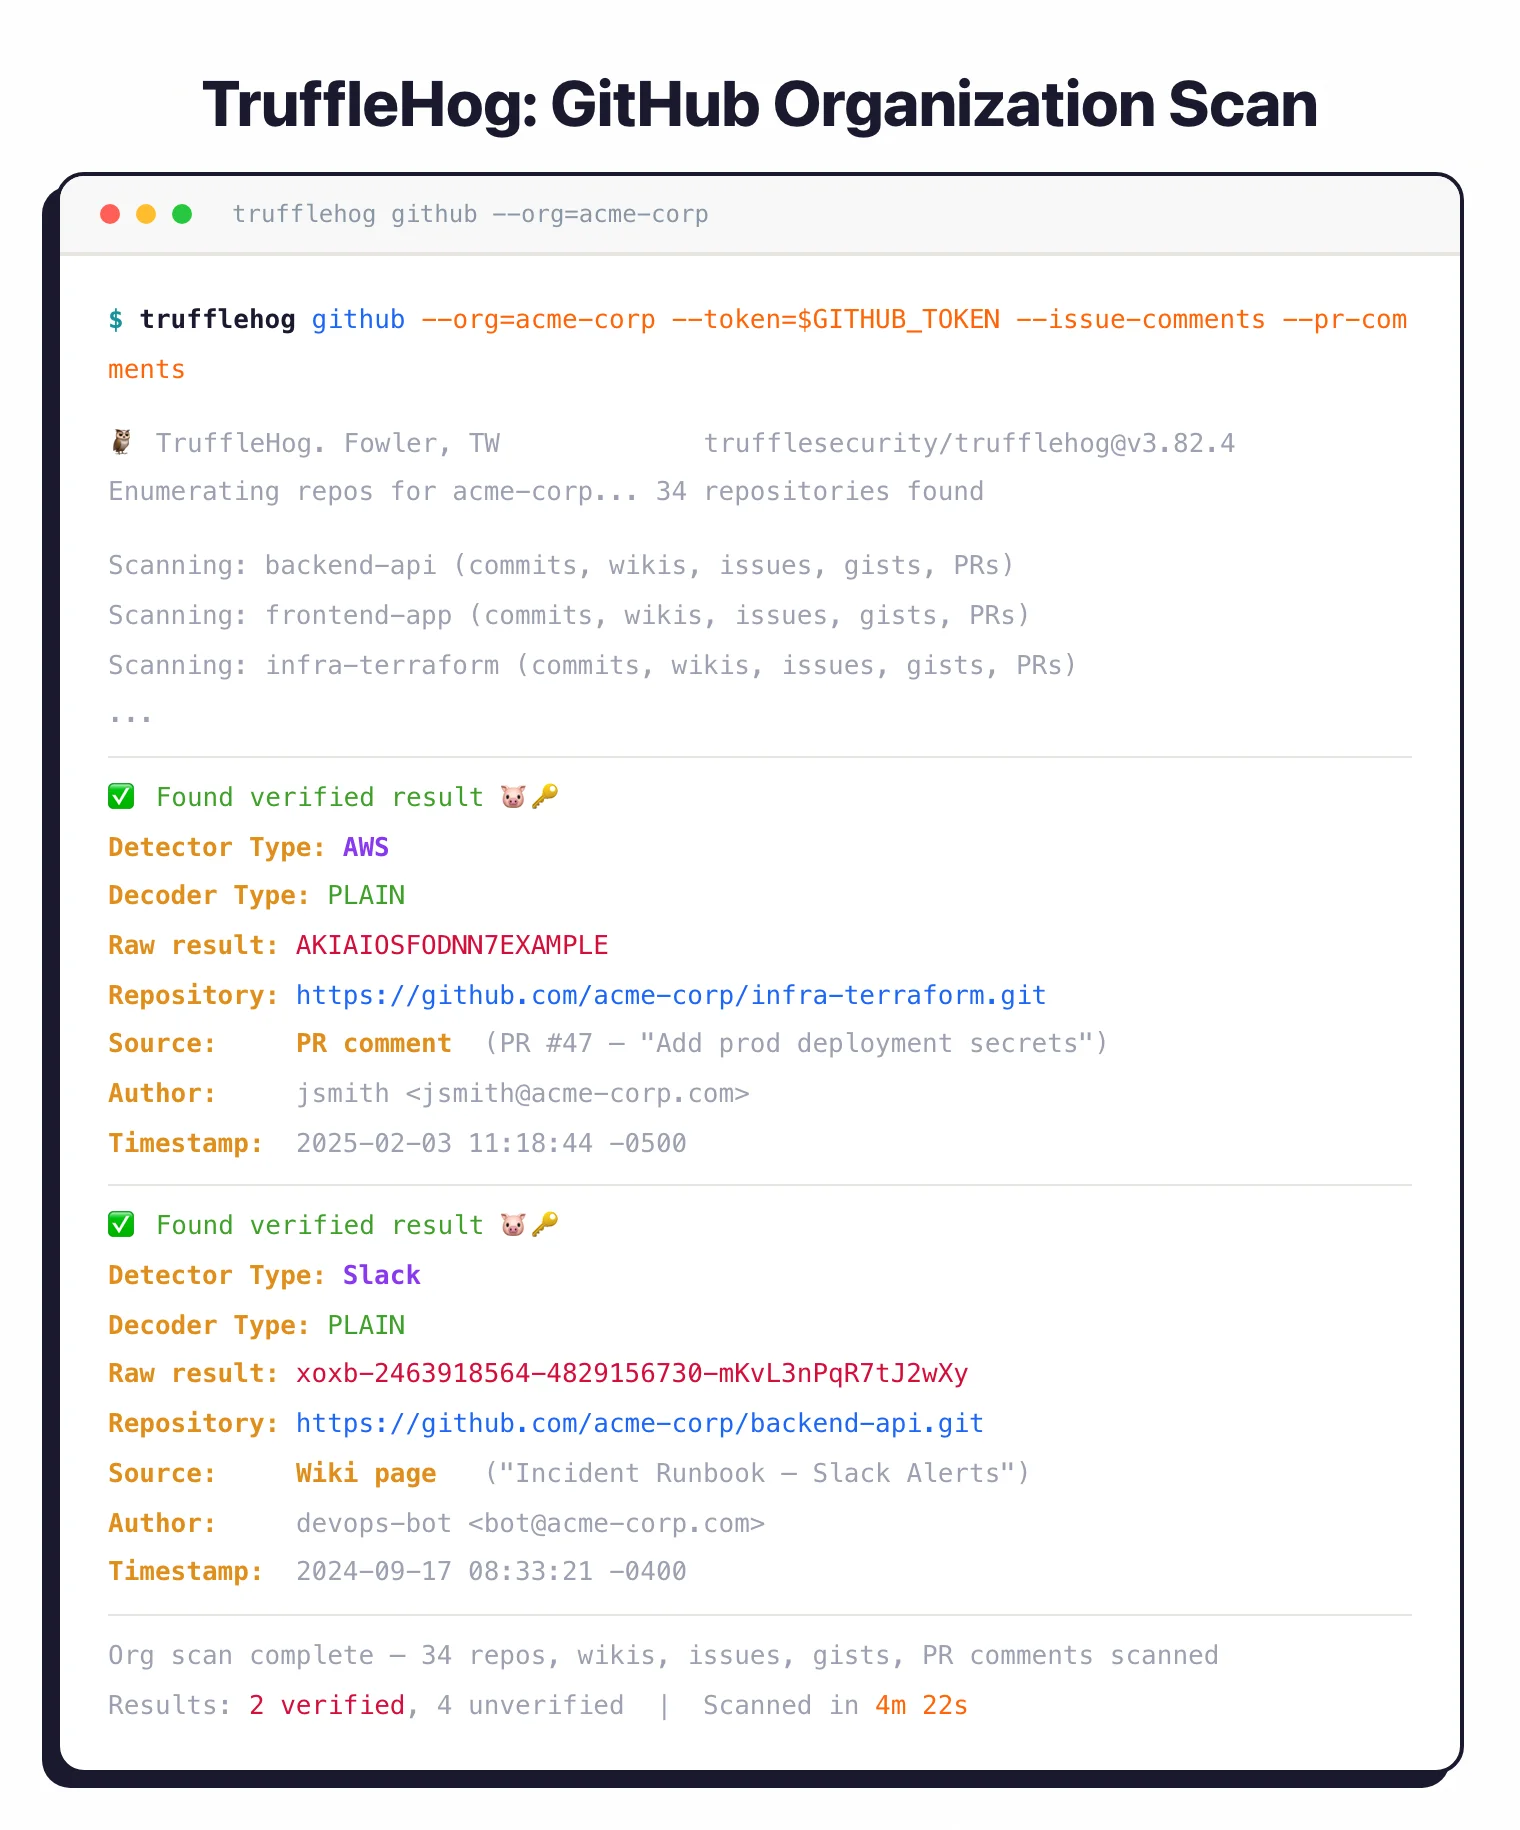Viewport: 1520px width, 1830px height.
Task: Click the 'Scanning: frontend-app' line
Action: point(569,615)
